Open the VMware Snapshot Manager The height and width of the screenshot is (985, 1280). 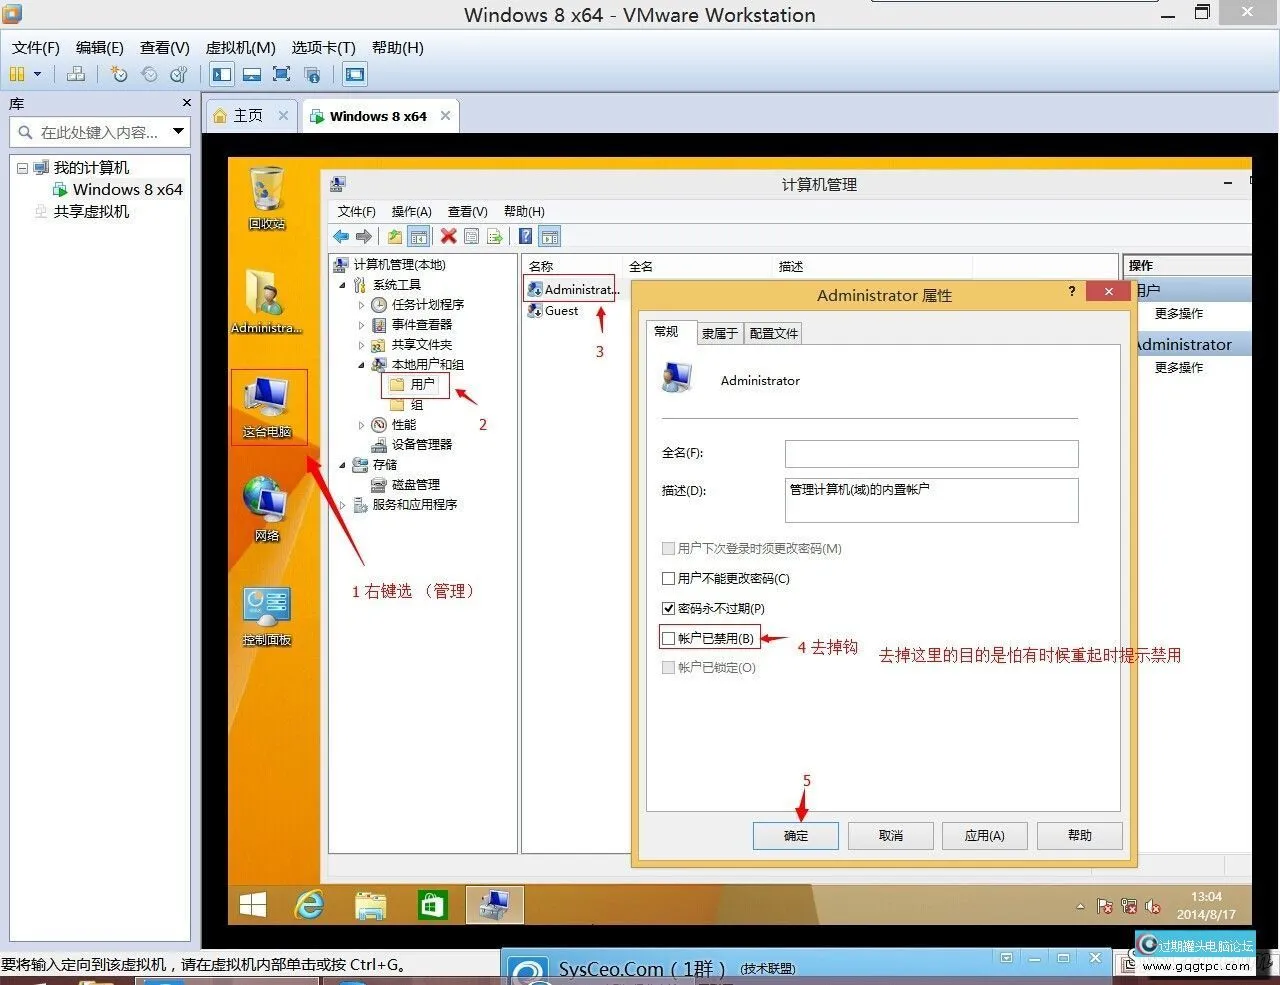tap(178, 74)
